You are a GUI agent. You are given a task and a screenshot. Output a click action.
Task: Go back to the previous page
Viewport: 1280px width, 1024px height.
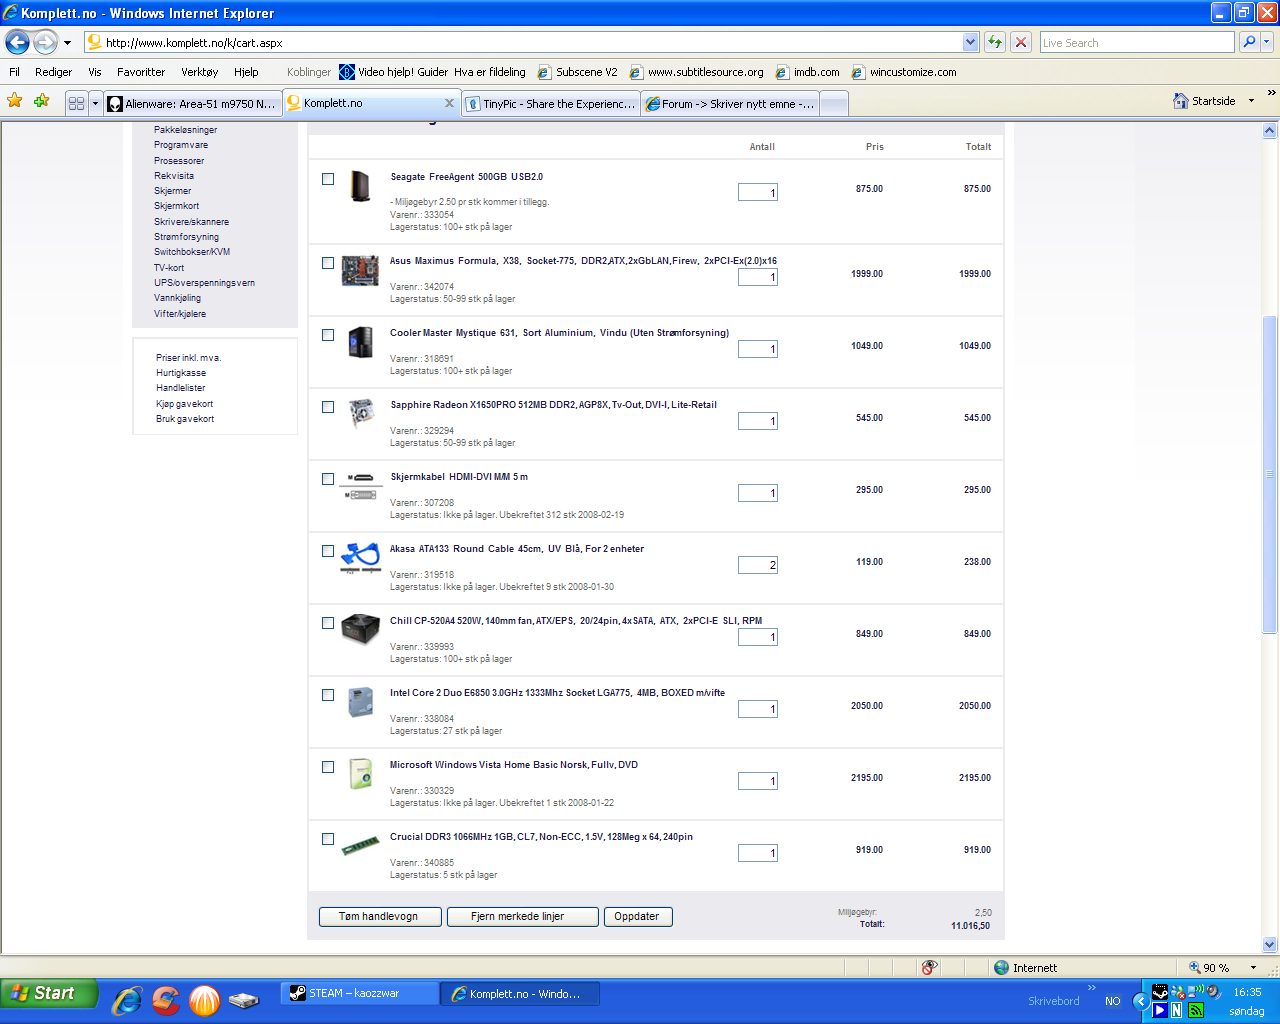[x=18, y=42]
